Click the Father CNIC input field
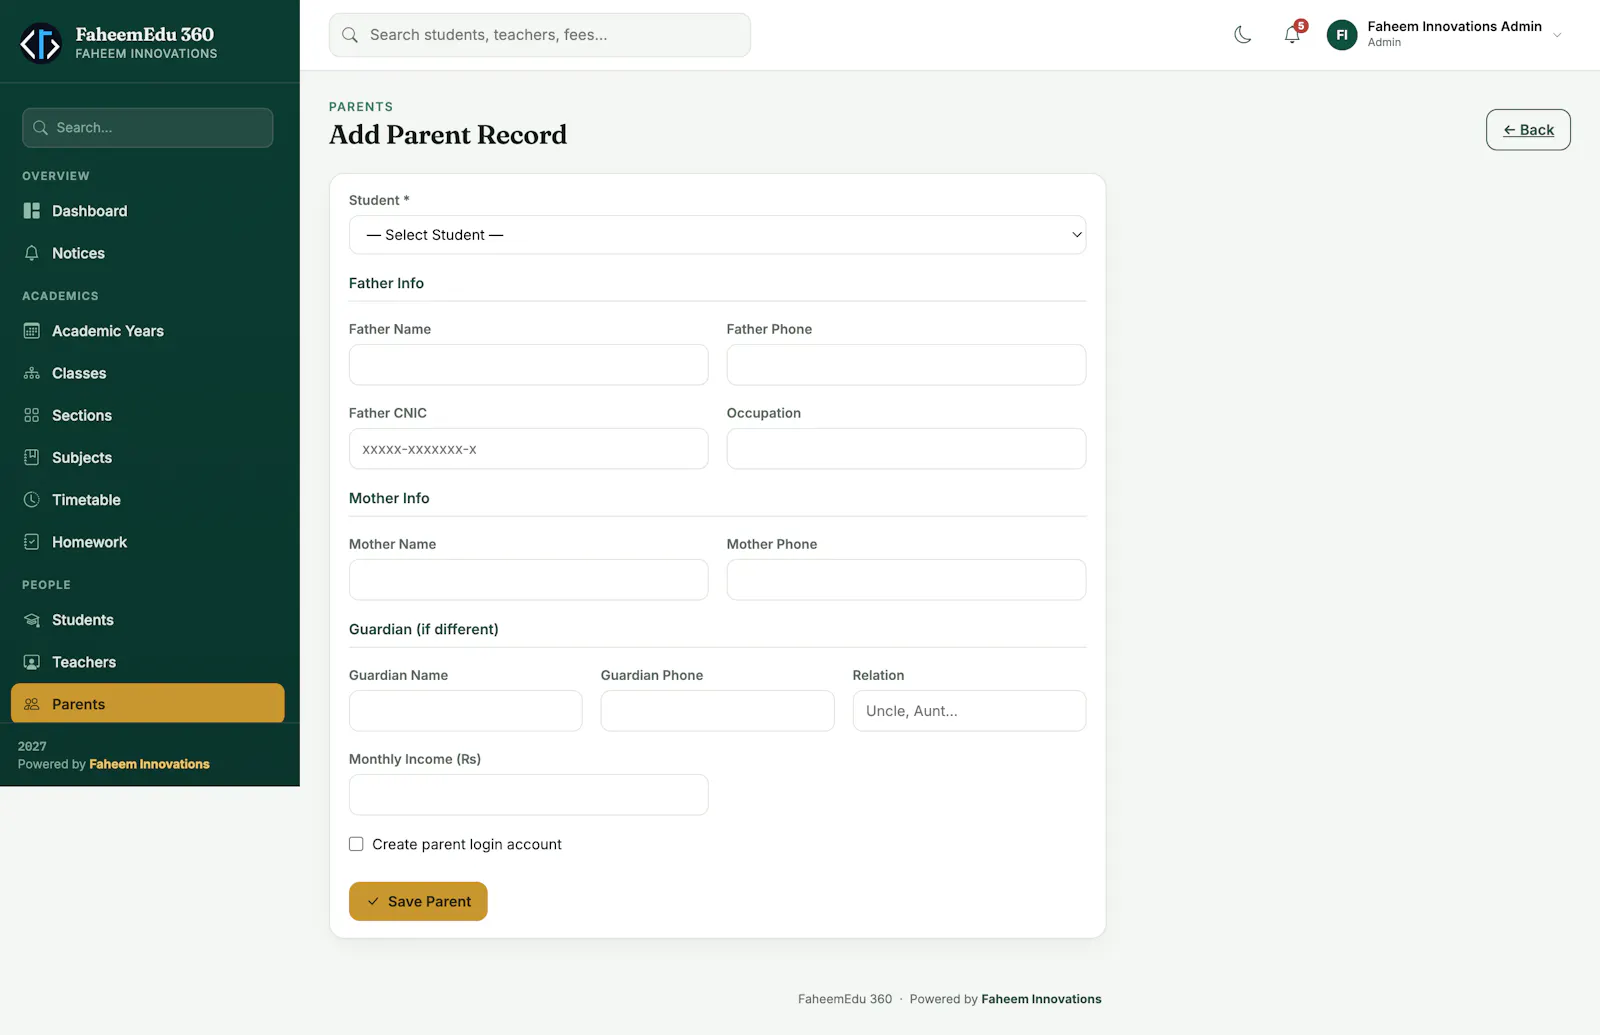Viewport: 1600px width, 1035px height. [528, 449]
